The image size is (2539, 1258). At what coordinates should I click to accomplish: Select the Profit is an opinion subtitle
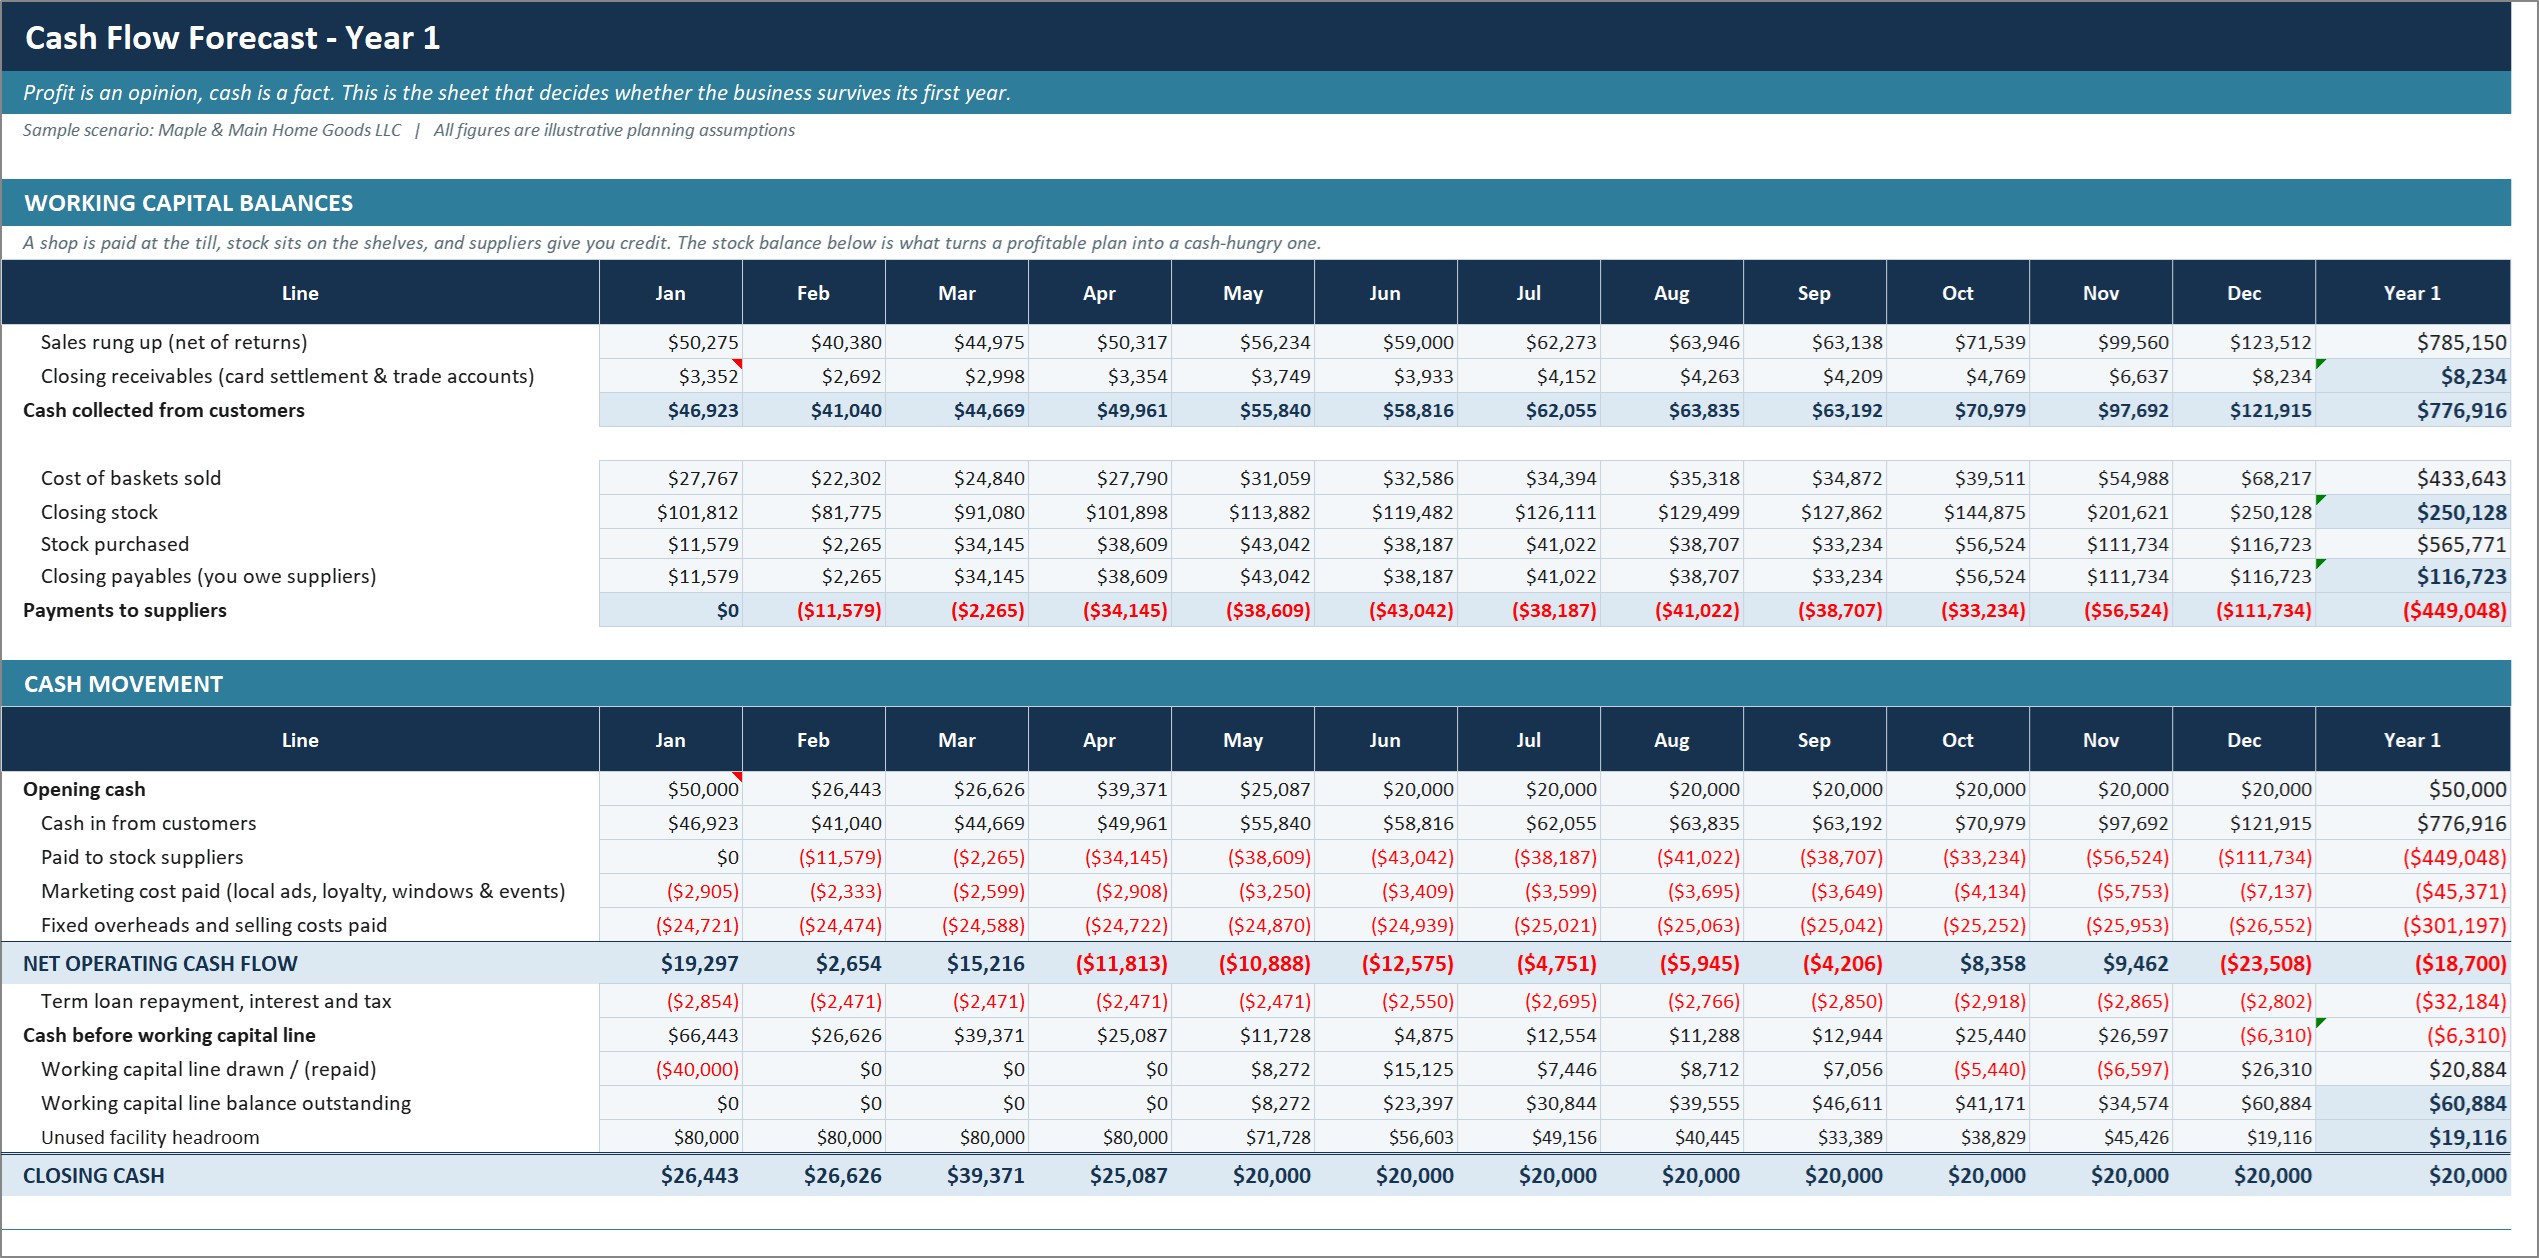point(517,92)
